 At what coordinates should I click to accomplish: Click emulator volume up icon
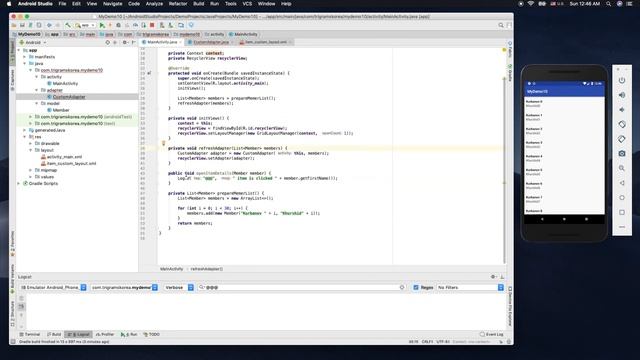622,95
